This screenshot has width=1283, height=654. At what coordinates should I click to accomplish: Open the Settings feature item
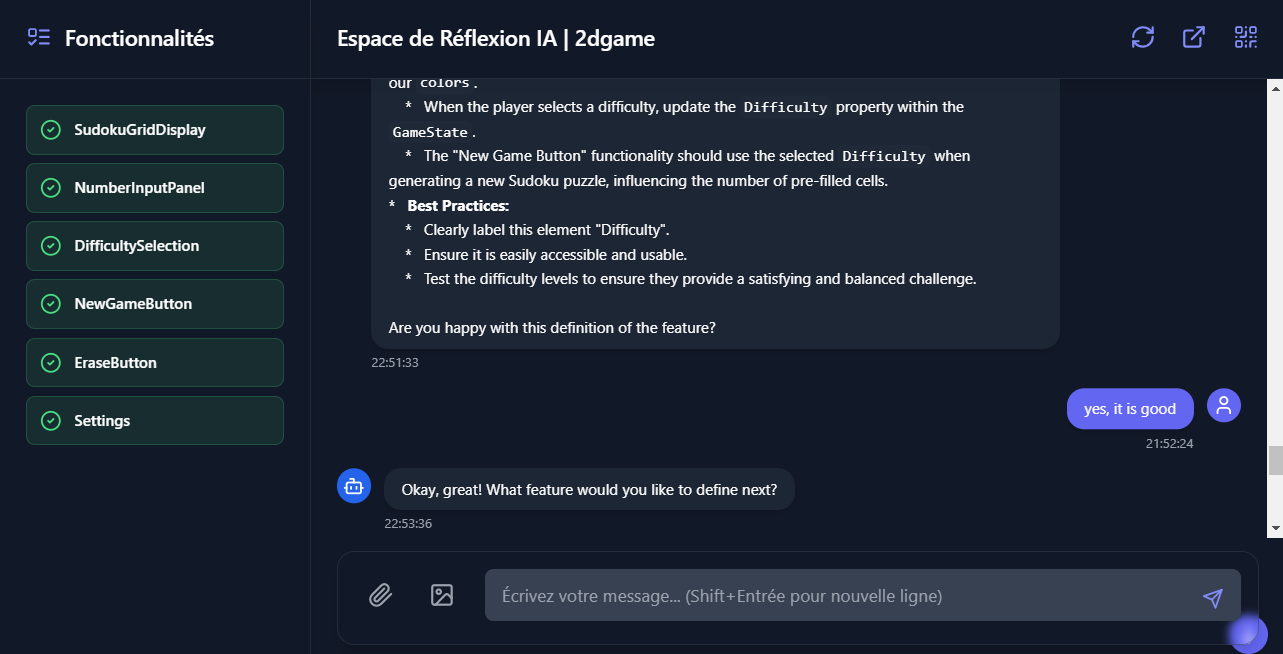(155, 421)
